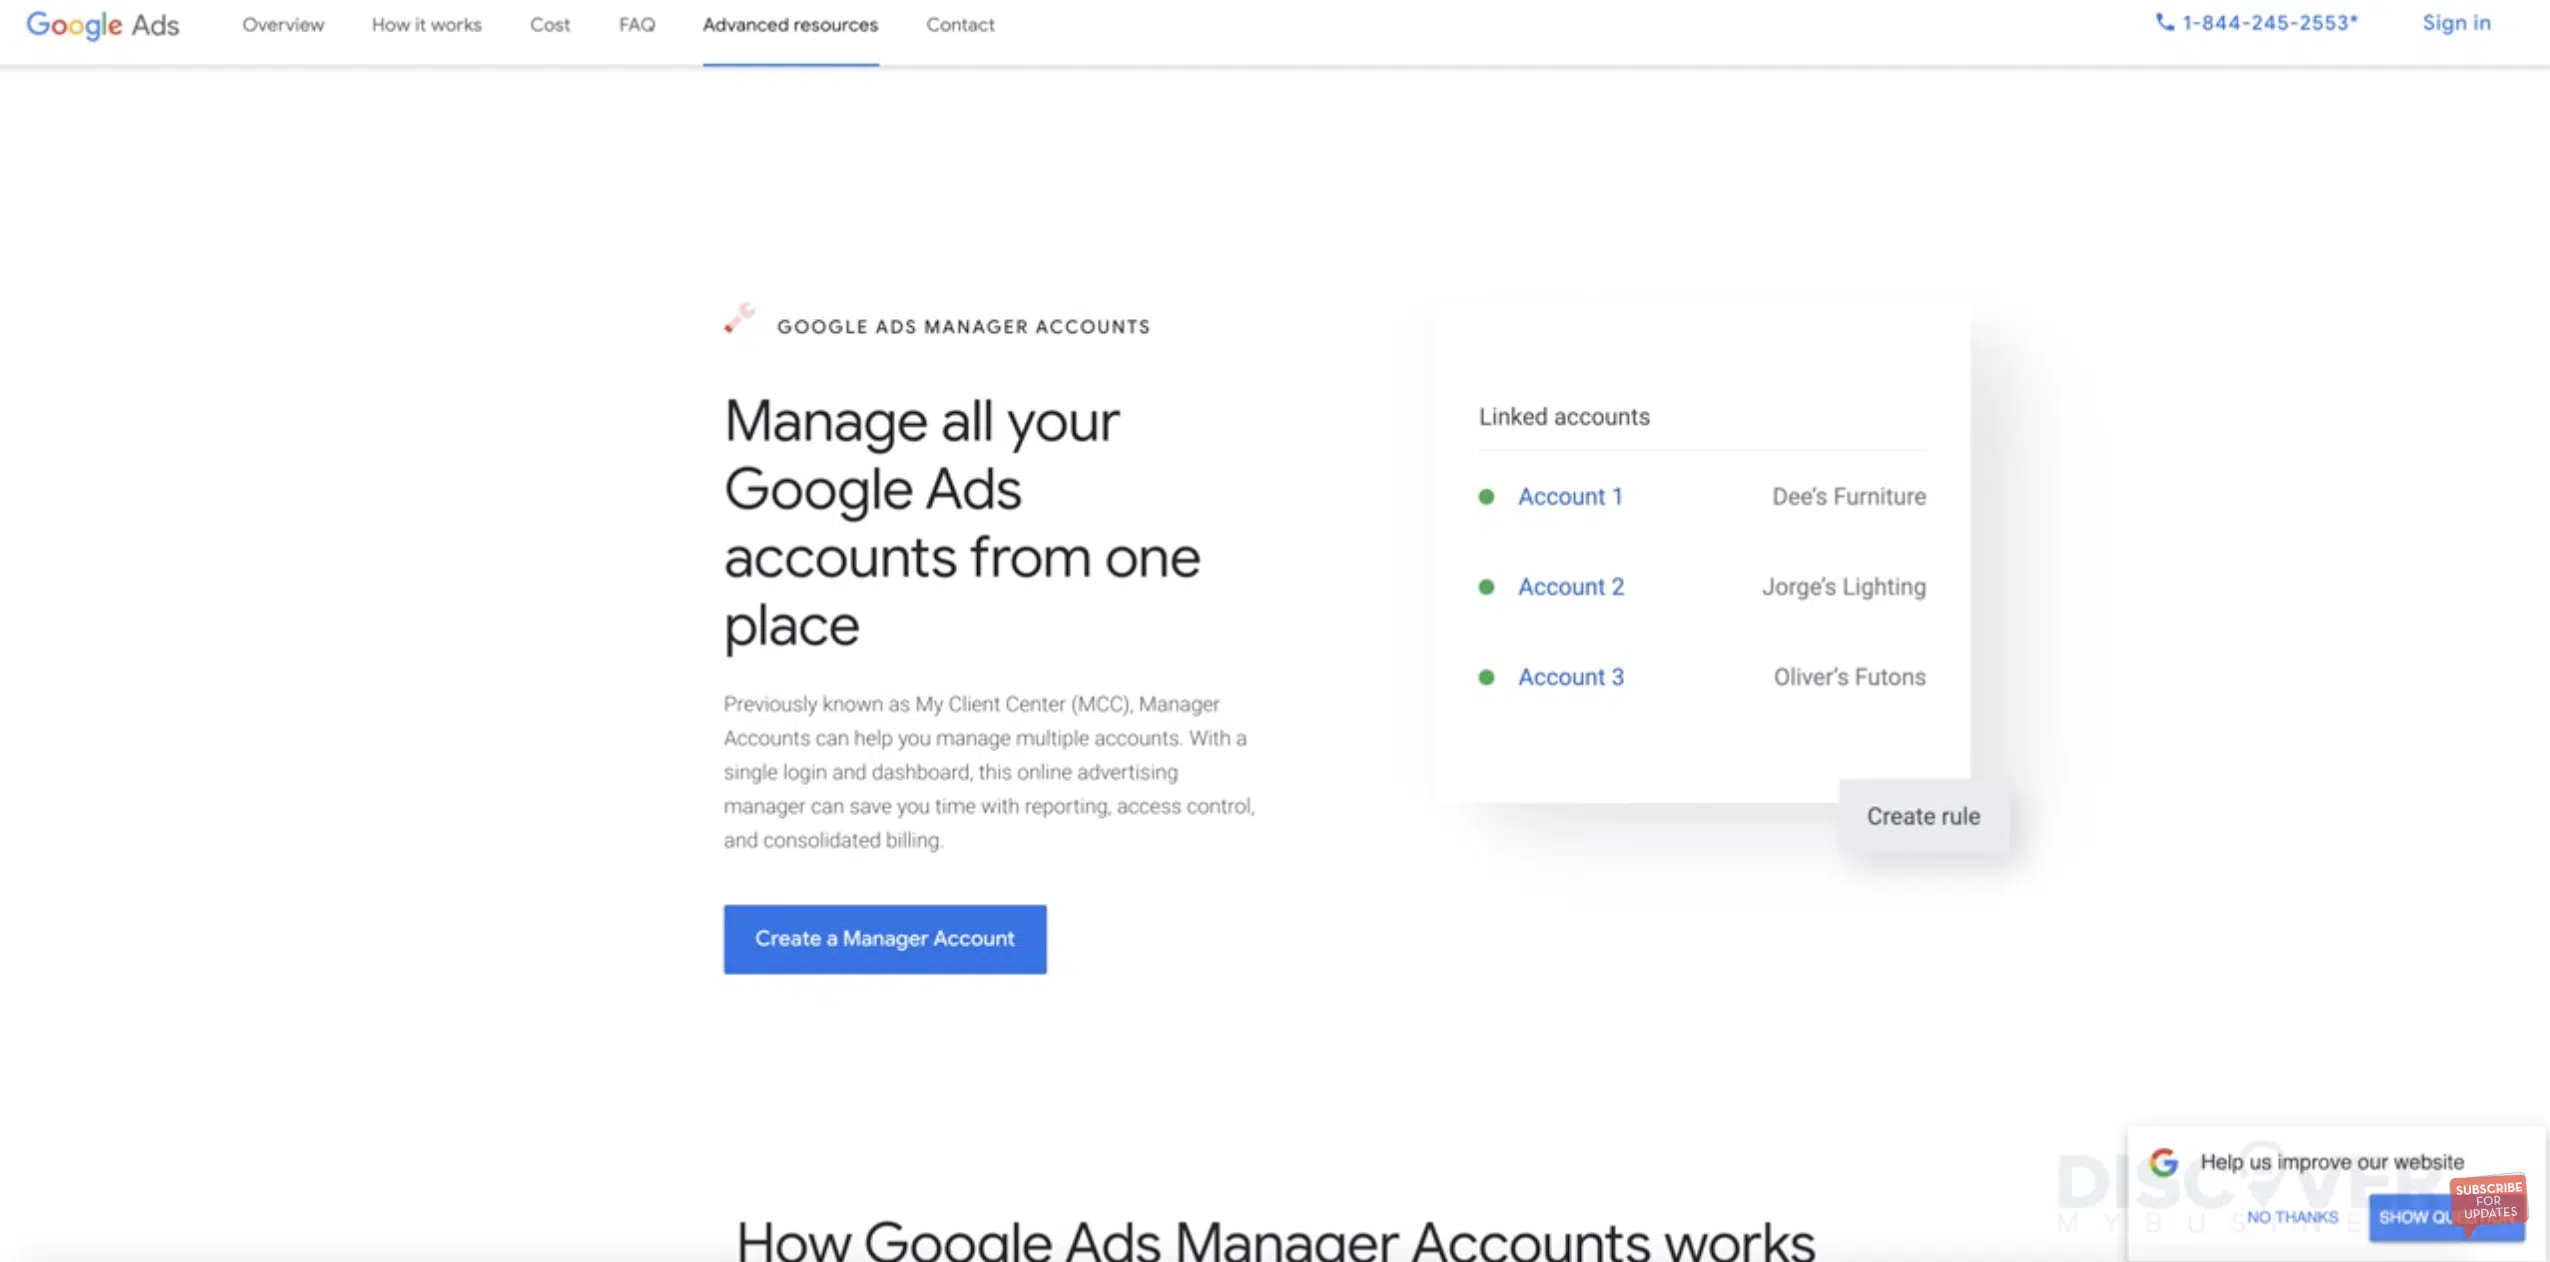
Task: Select Advanced resources in navigation
Action: pos(790,25)
